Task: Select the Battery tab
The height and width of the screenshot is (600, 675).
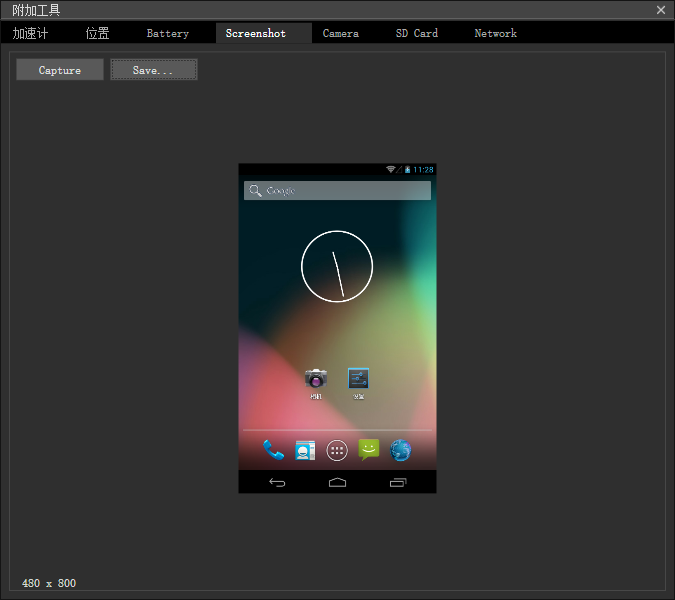Action: pos(168,33)
